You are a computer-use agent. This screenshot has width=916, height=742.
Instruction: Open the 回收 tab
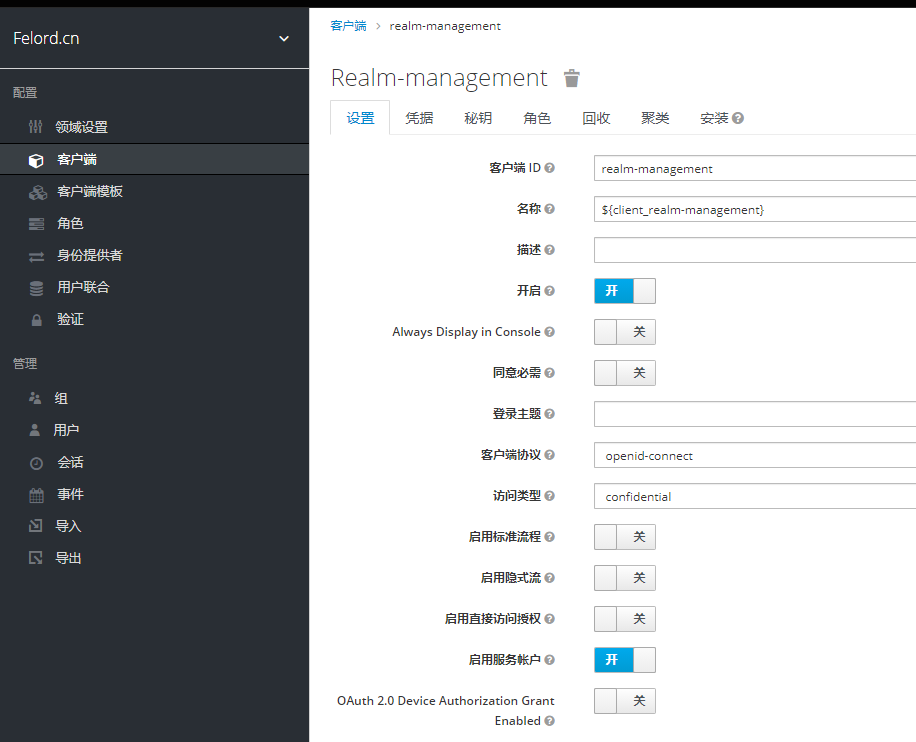[596, 118]
